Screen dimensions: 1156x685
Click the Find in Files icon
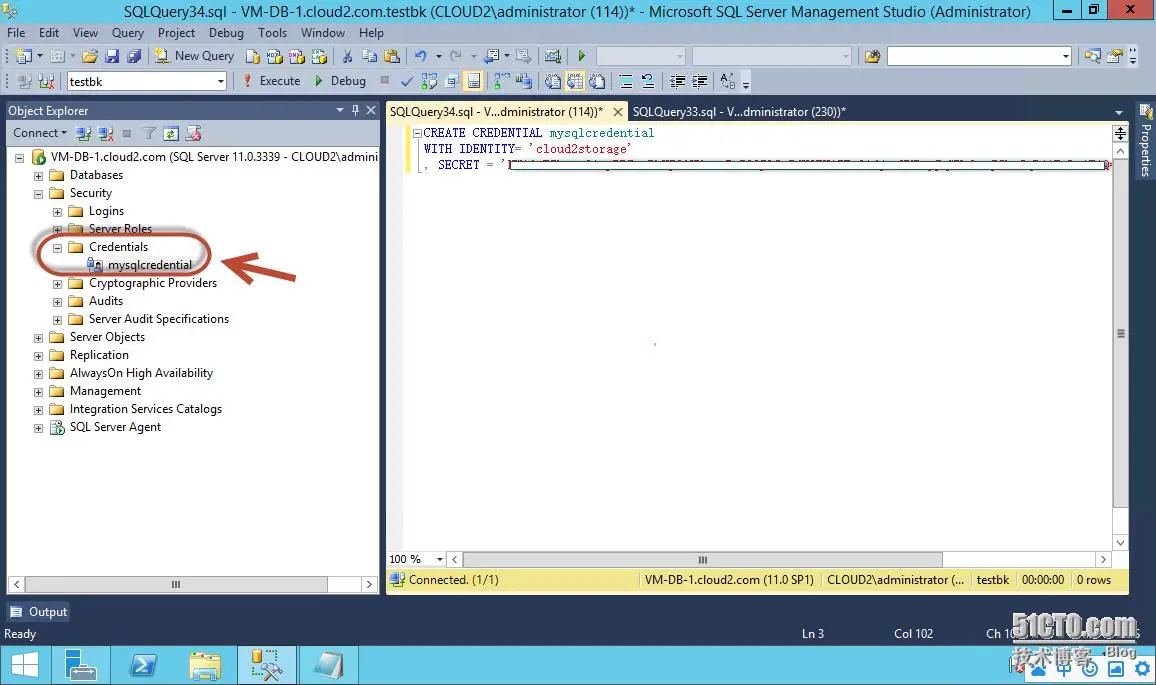pos(872,56)
